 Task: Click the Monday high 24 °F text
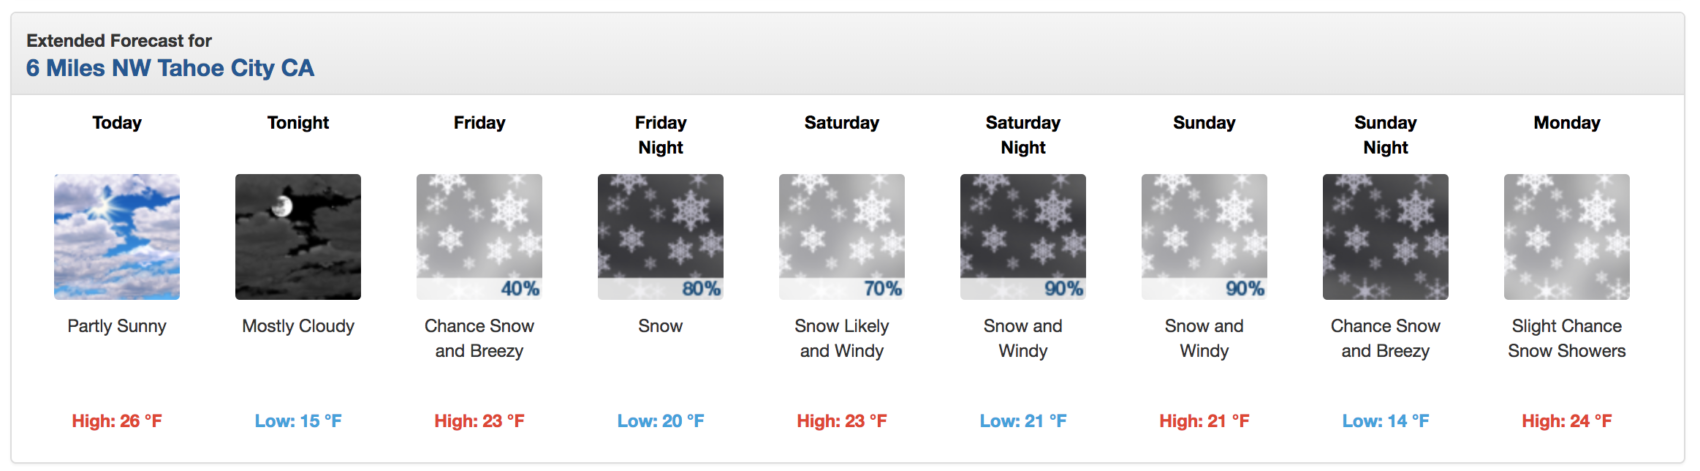(1567, 421)
